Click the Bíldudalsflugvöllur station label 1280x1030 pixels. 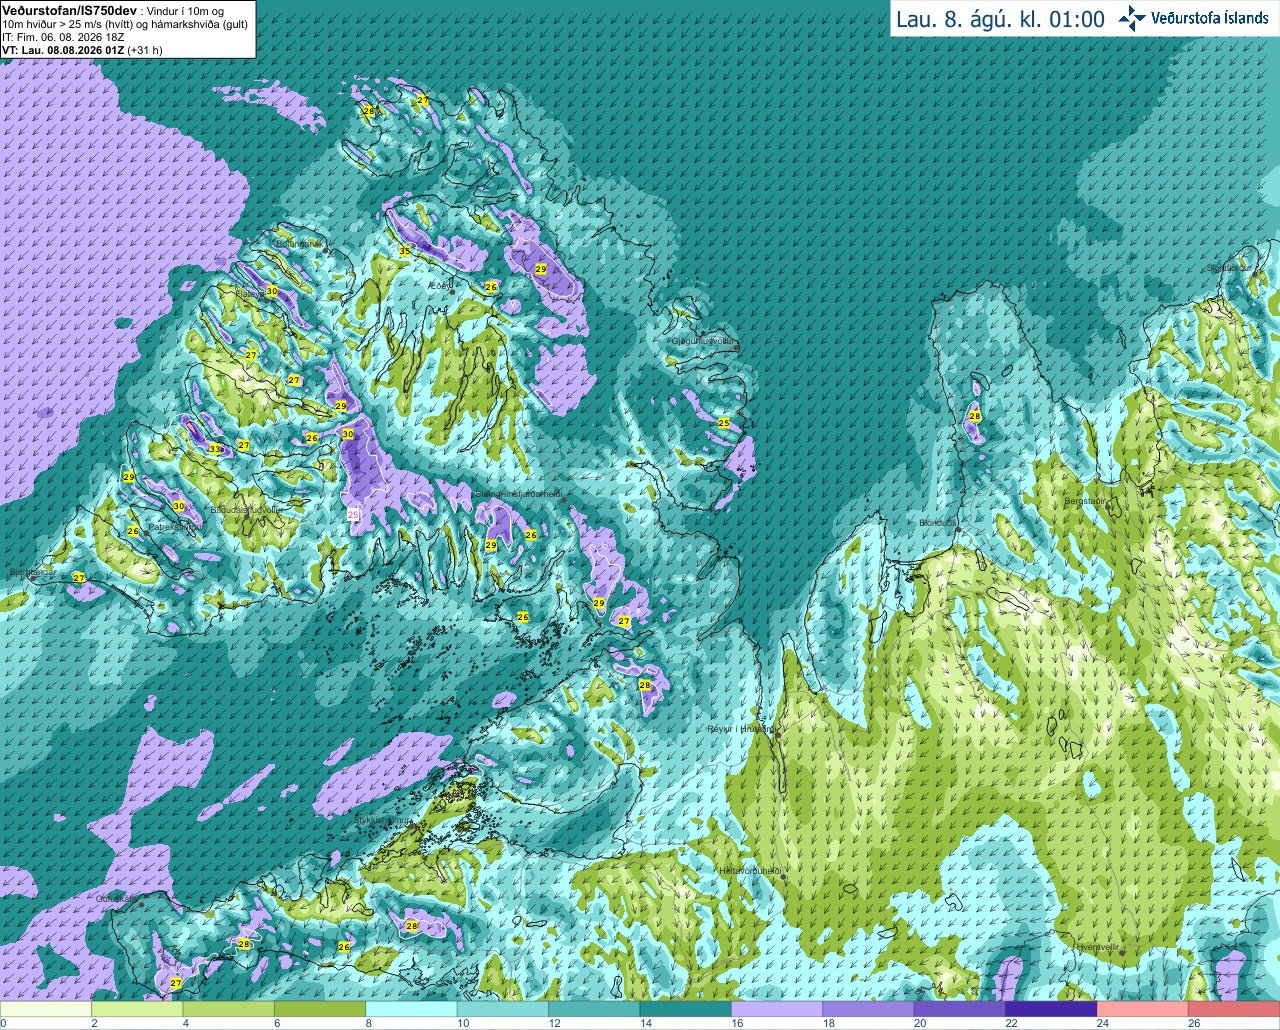245,508
